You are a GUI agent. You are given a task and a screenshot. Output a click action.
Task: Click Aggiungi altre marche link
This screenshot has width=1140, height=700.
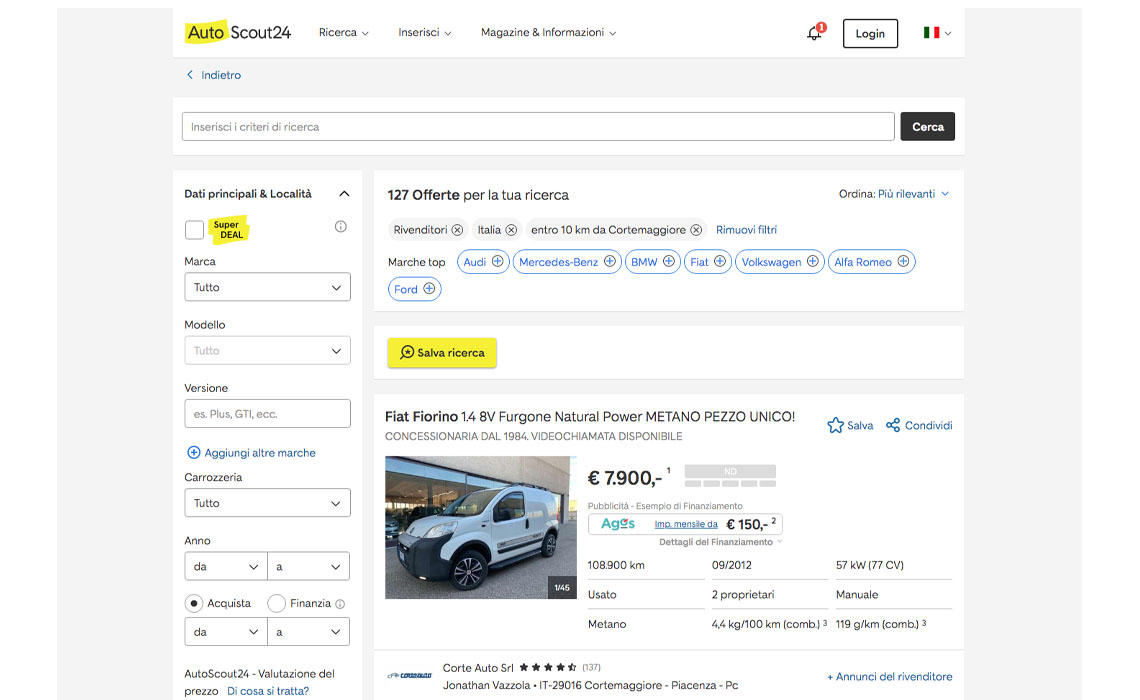point(252,453)
